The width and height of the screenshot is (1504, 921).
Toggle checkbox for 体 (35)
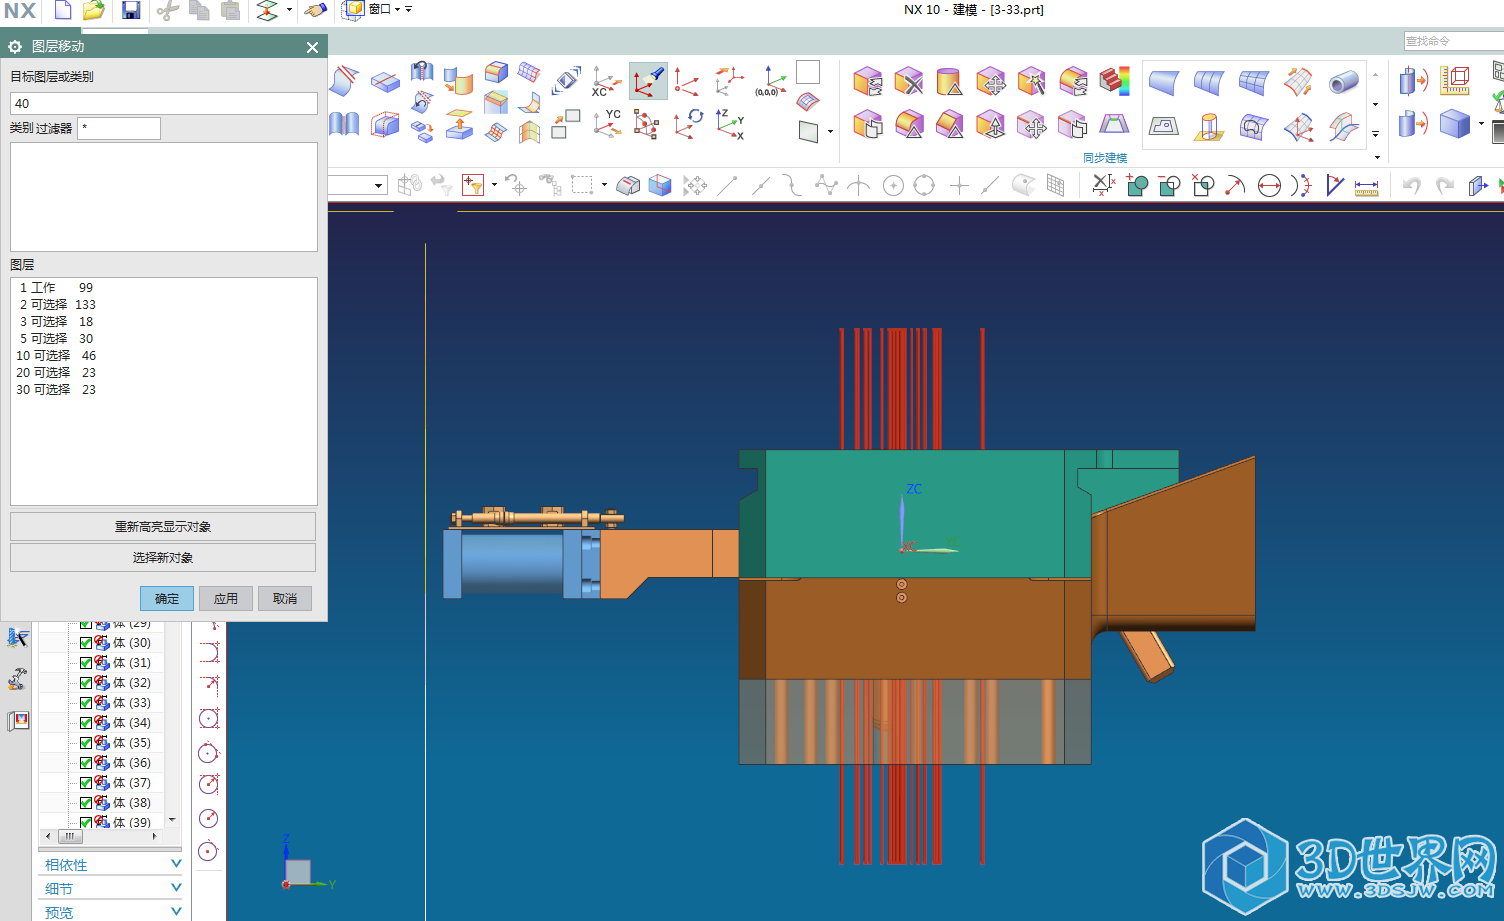[86, 743]
